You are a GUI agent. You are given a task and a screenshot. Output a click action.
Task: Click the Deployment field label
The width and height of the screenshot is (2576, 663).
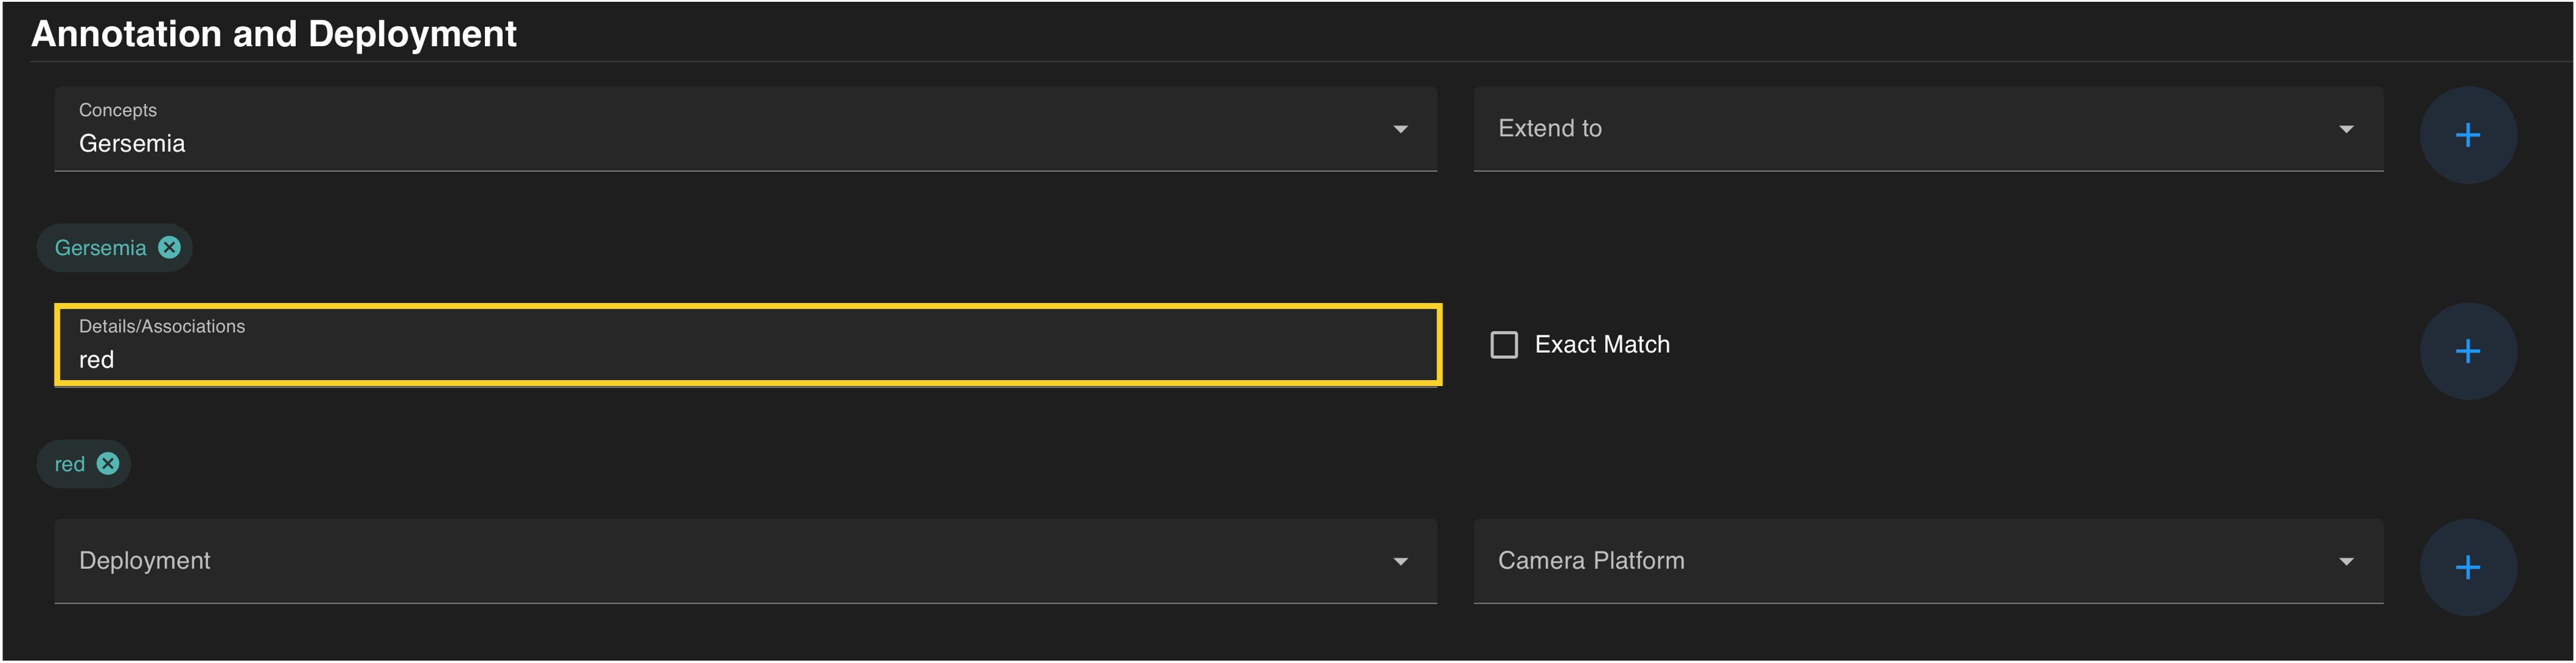(145, 561)
